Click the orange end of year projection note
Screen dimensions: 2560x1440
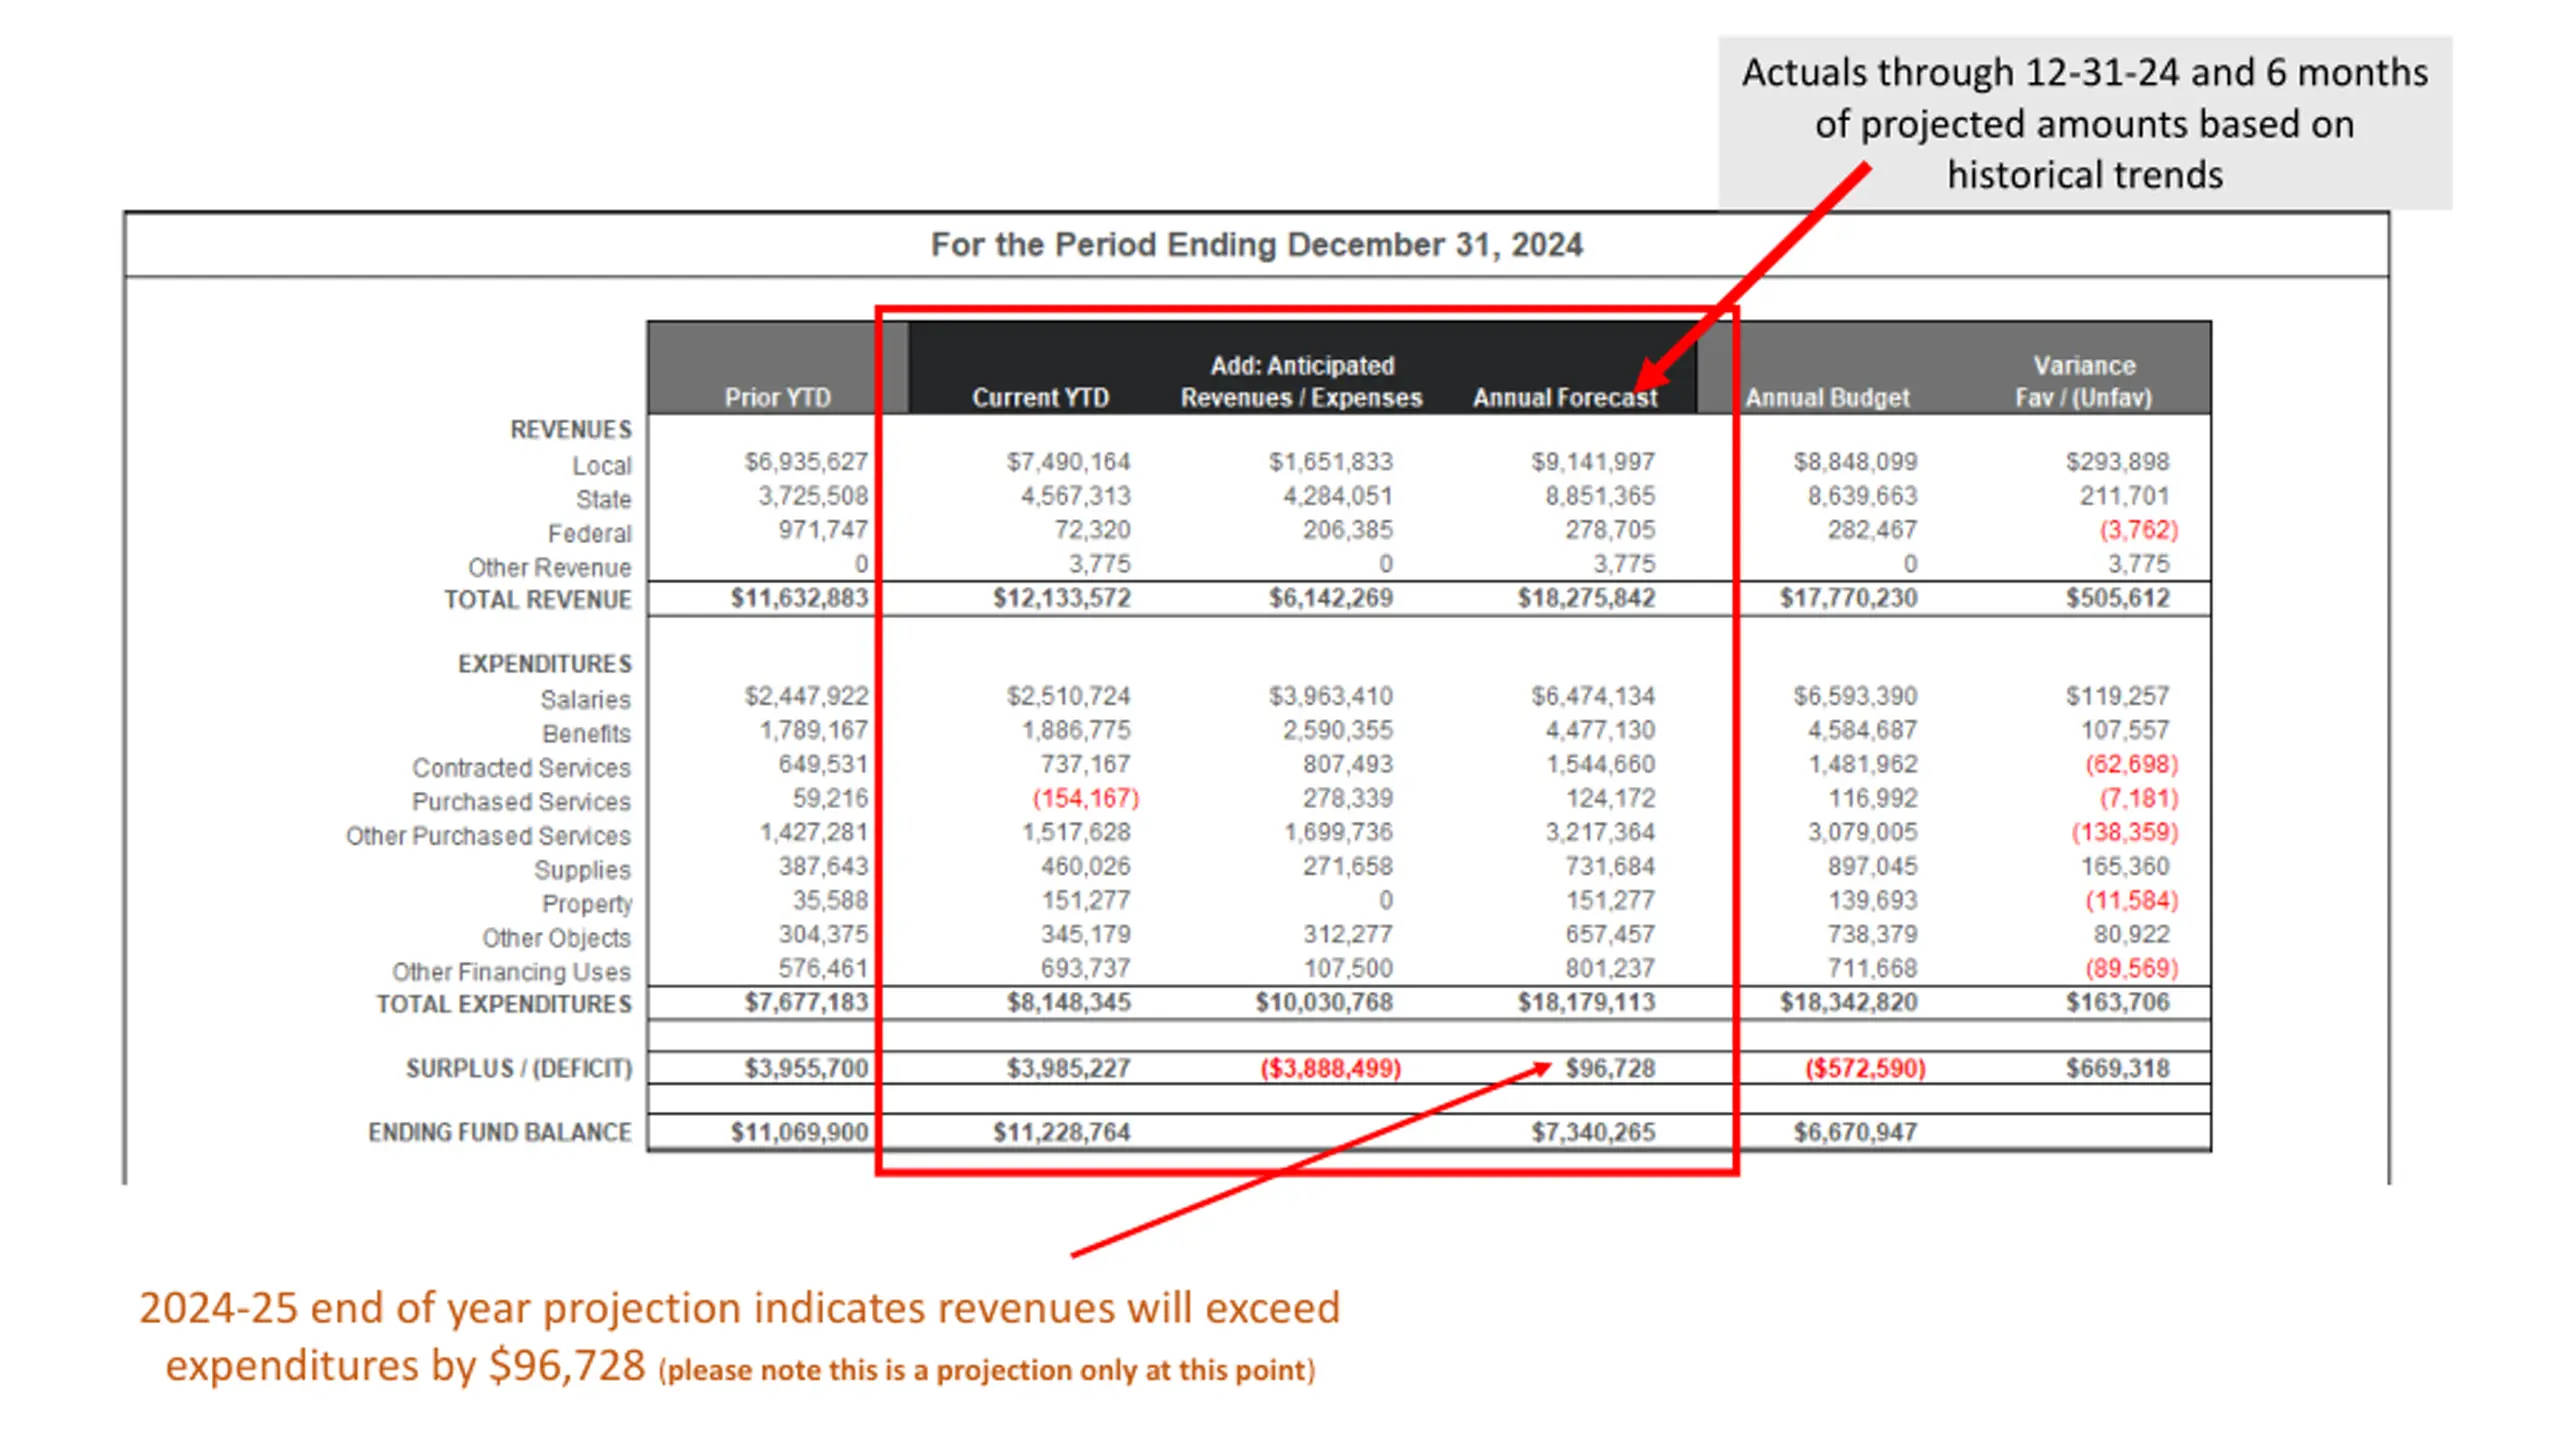740,1337
